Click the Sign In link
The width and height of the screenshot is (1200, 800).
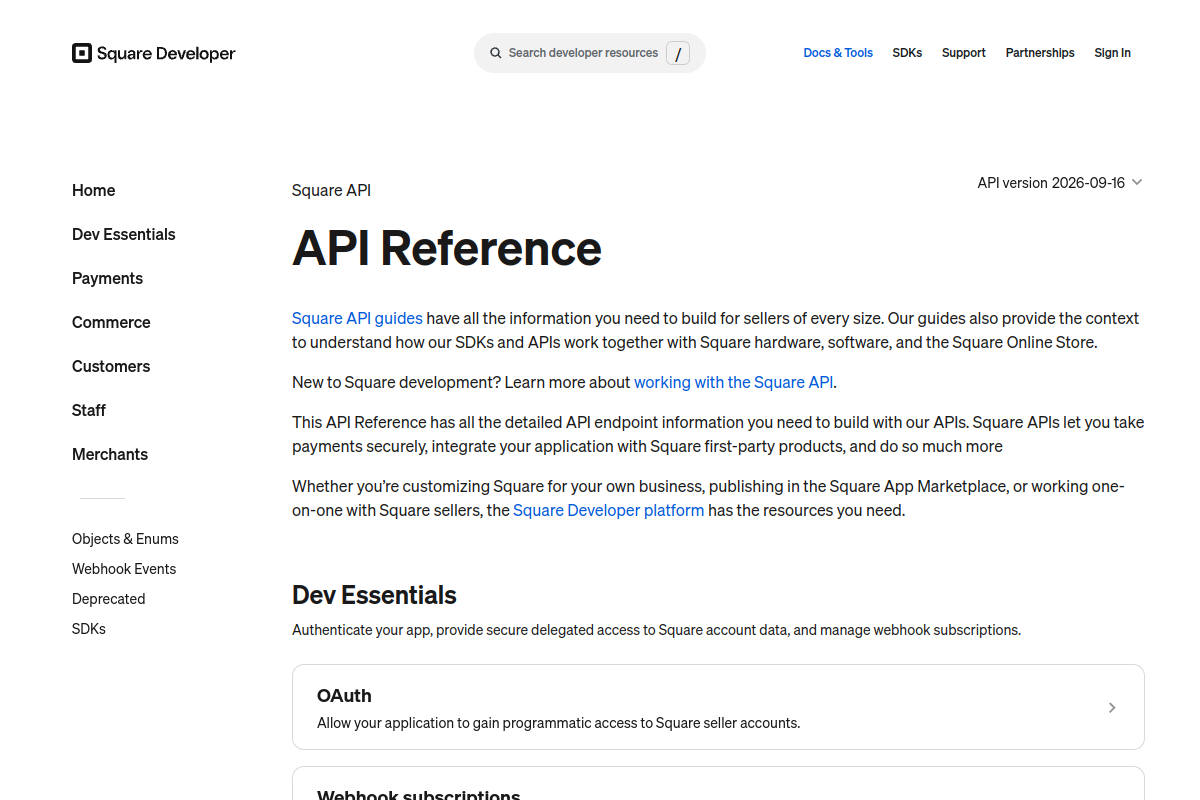click(x=1112, y=53)
